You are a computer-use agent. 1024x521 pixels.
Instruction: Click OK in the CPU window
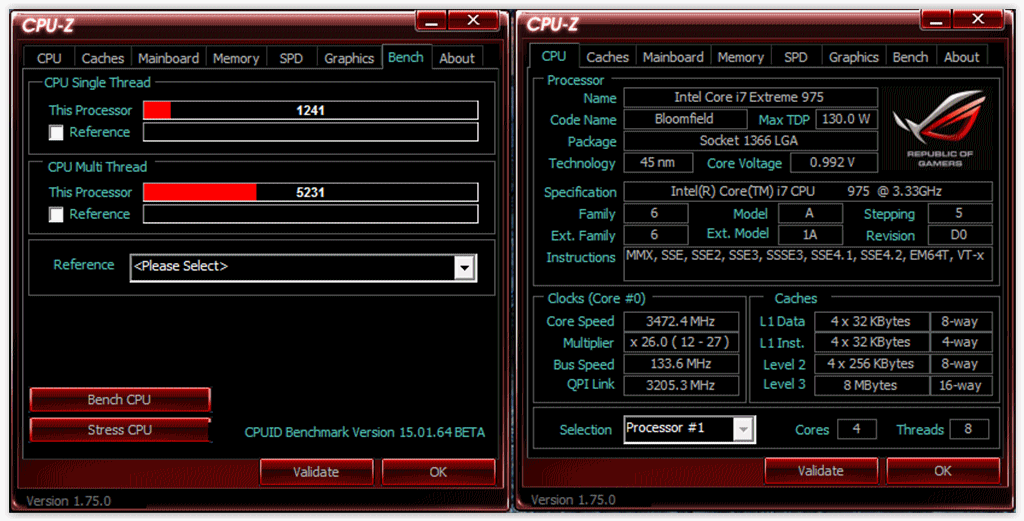[943, 470]
